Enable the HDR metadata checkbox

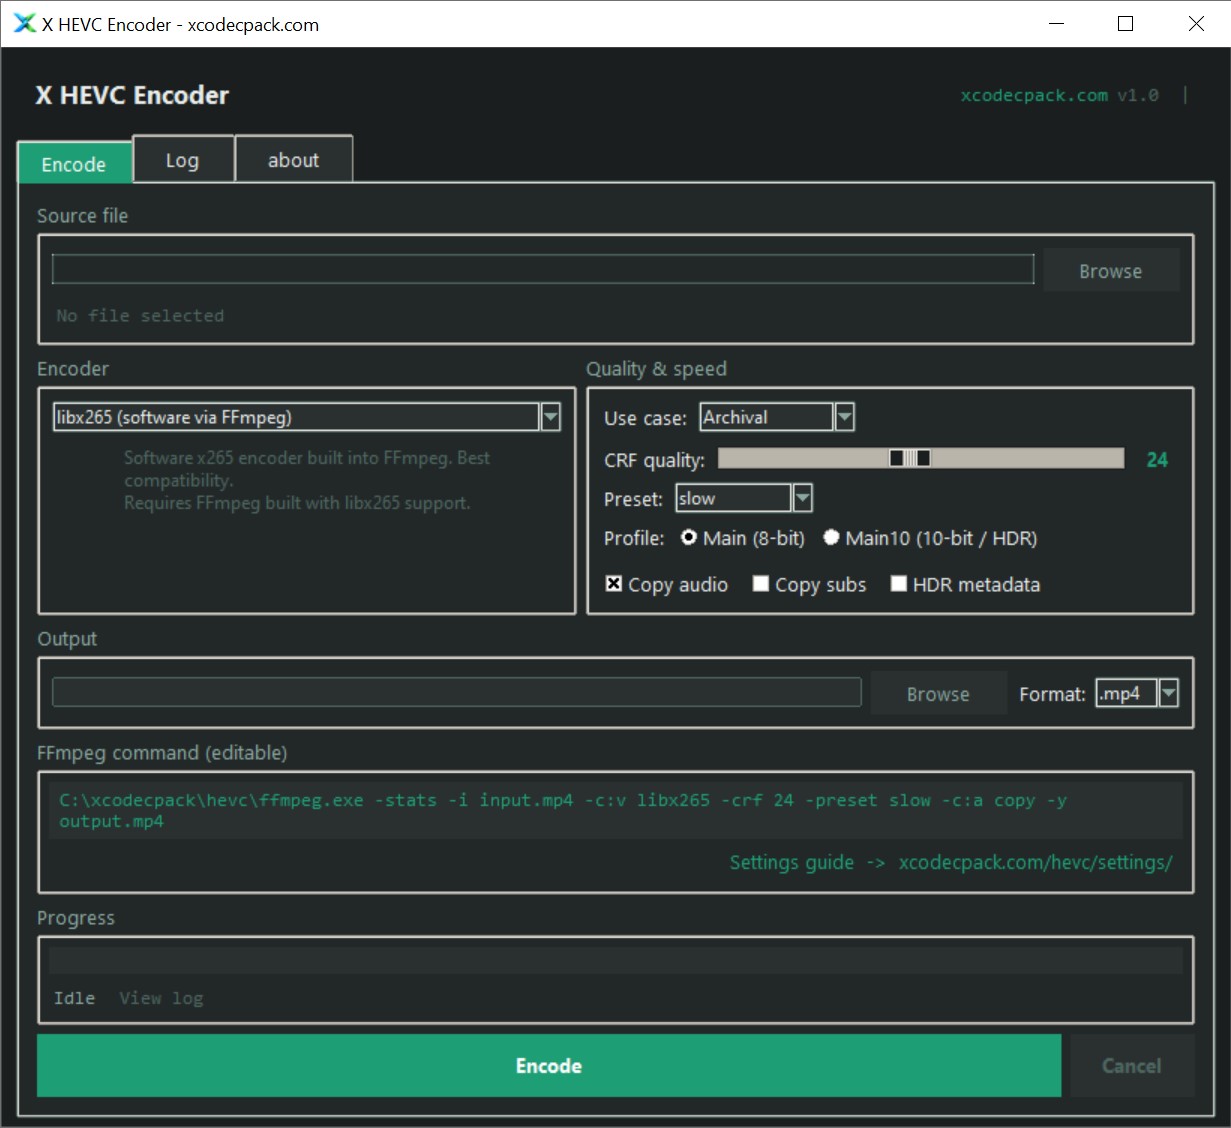pyautogui.click(x=898, y=583)
